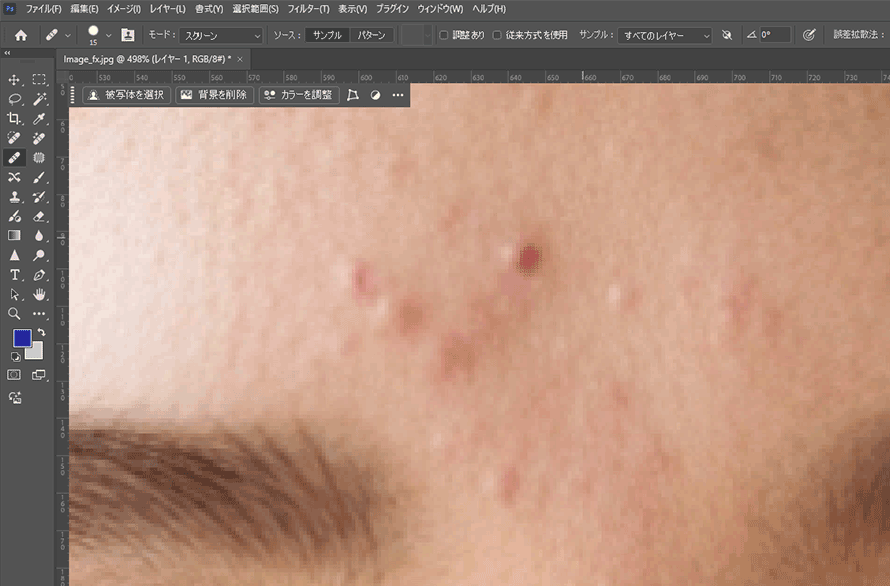Select the Horizontal Type tool
The image size is (890, 586).
pos(13,274)
